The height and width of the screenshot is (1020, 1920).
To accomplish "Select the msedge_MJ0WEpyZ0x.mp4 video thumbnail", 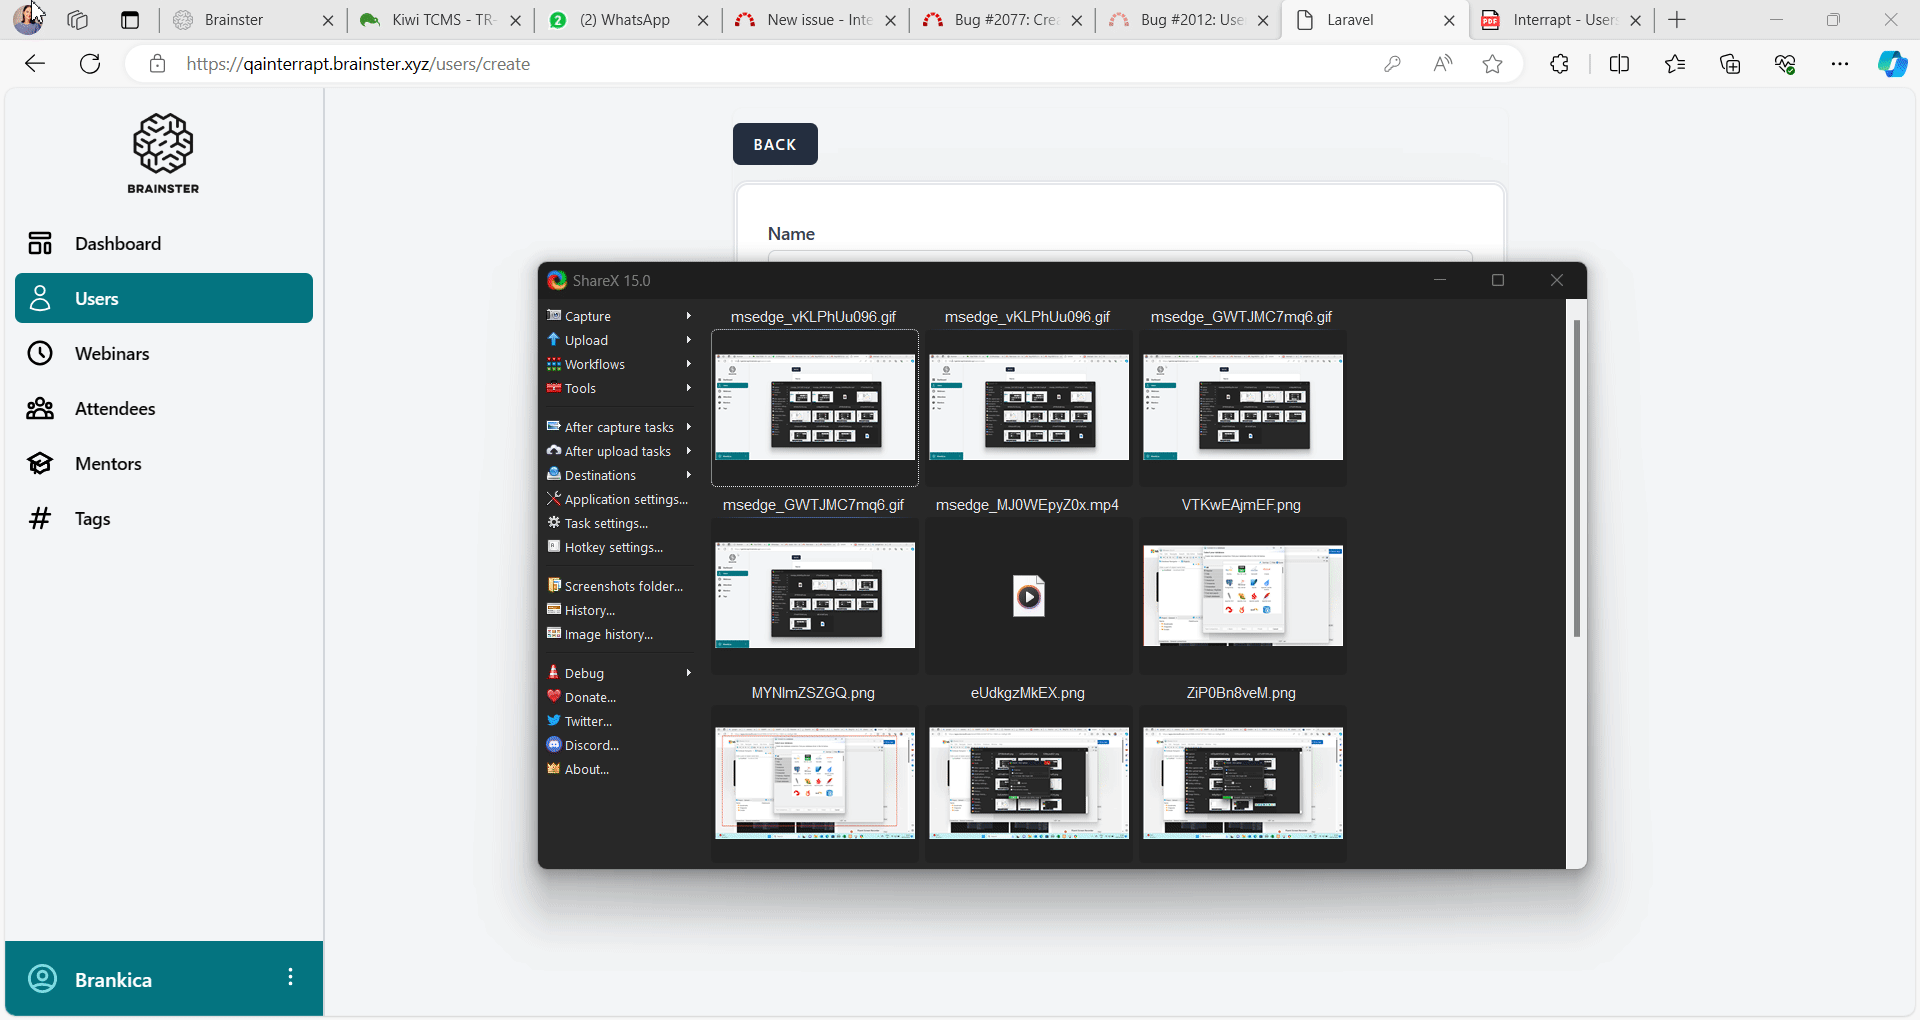I will click(1028, 596).
